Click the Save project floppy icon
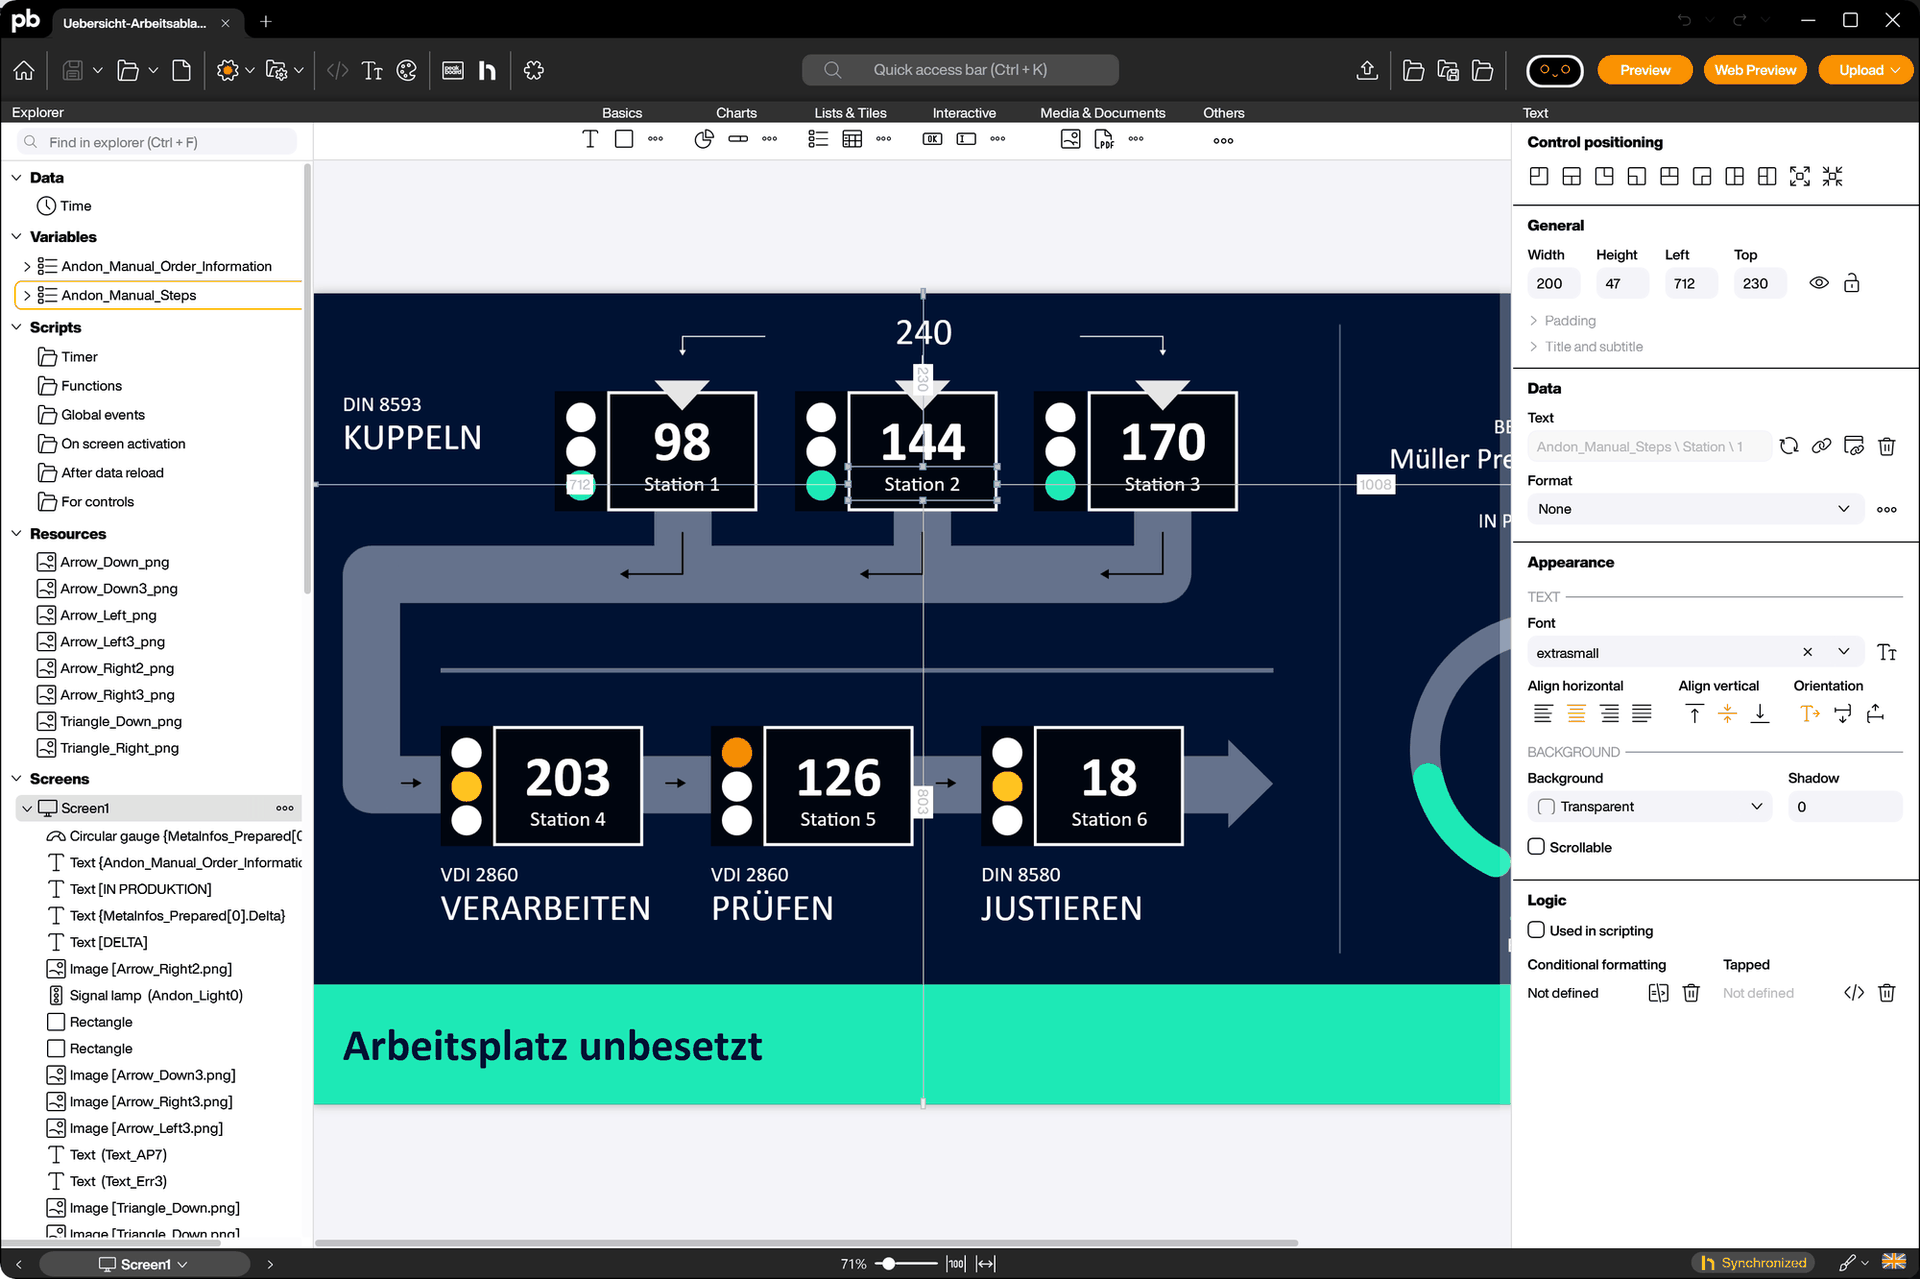Screen dimensions: 1920x1279 click(x=72, y=70)
